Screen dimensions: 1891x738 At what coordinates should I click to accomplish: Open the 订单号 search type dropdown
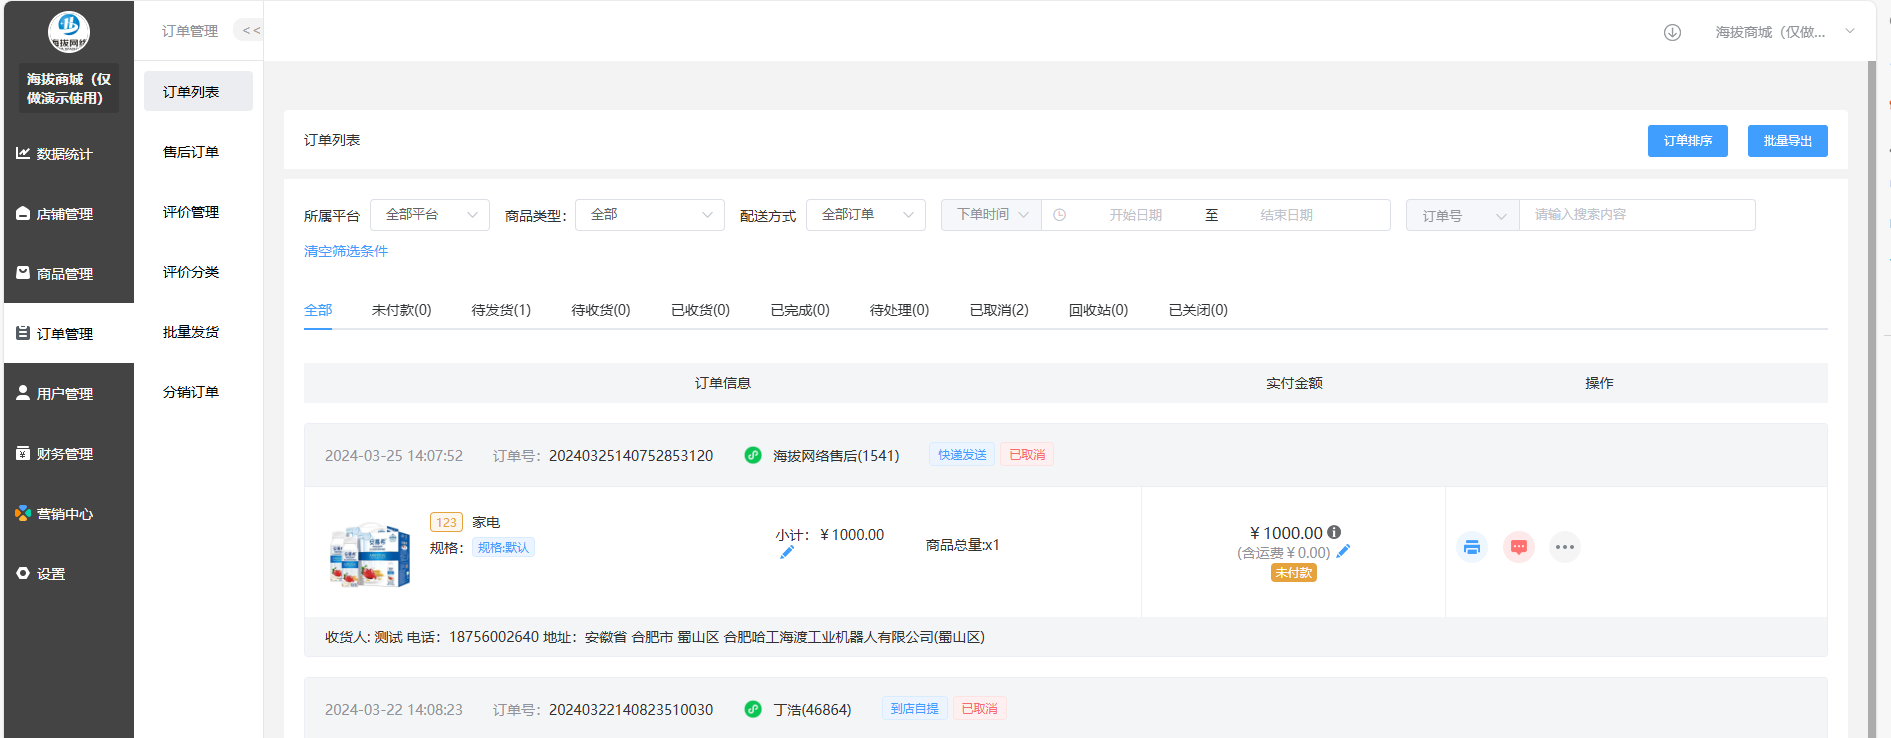click(1463, 215)
